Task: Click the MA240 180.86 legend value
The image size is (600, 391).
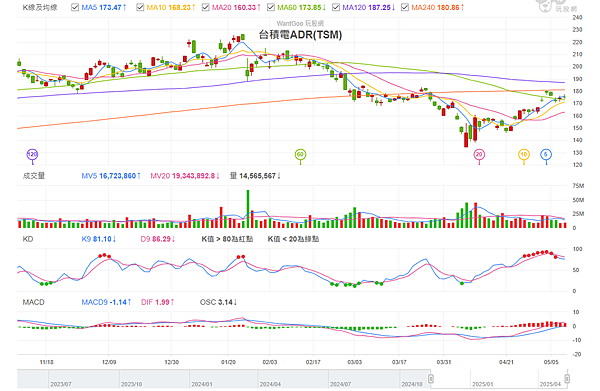Action: pyautogui.click(x=438, y=7)
